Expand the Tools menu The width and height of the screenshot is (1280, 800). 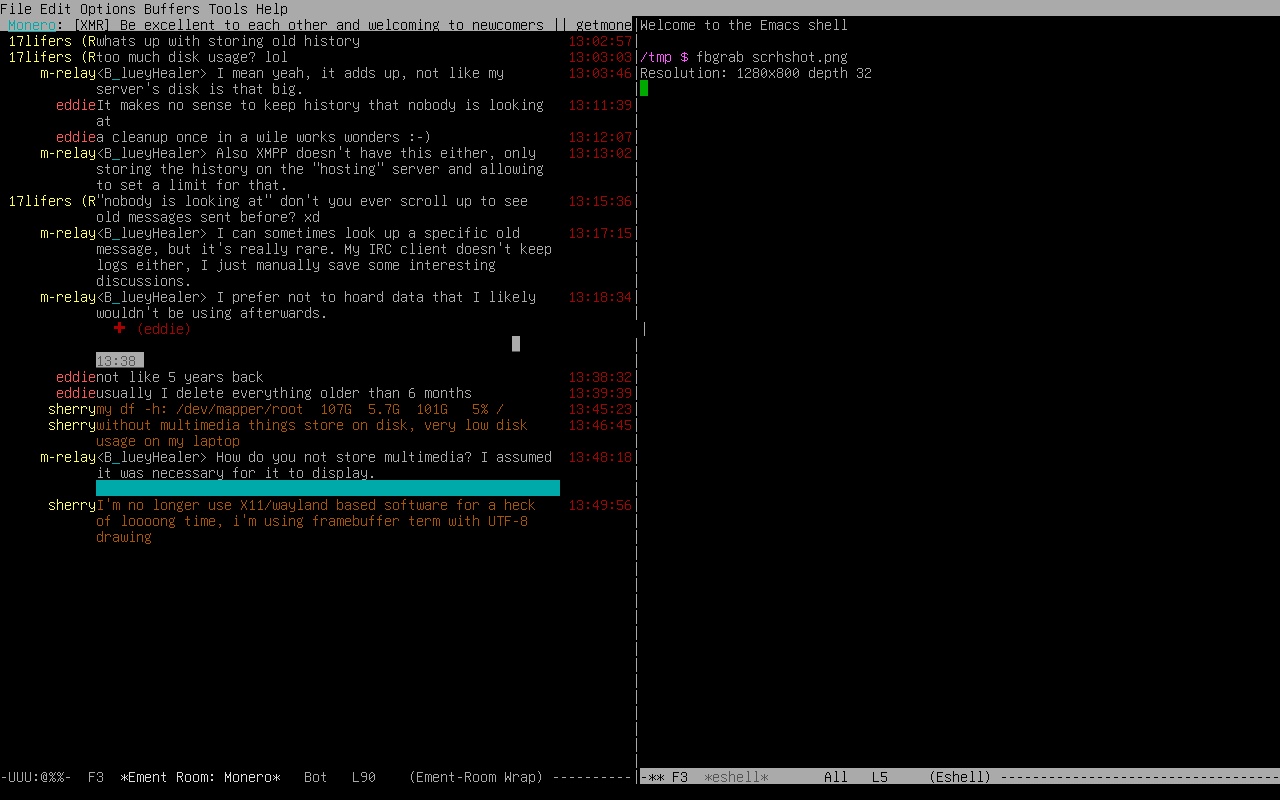point(228,9)
